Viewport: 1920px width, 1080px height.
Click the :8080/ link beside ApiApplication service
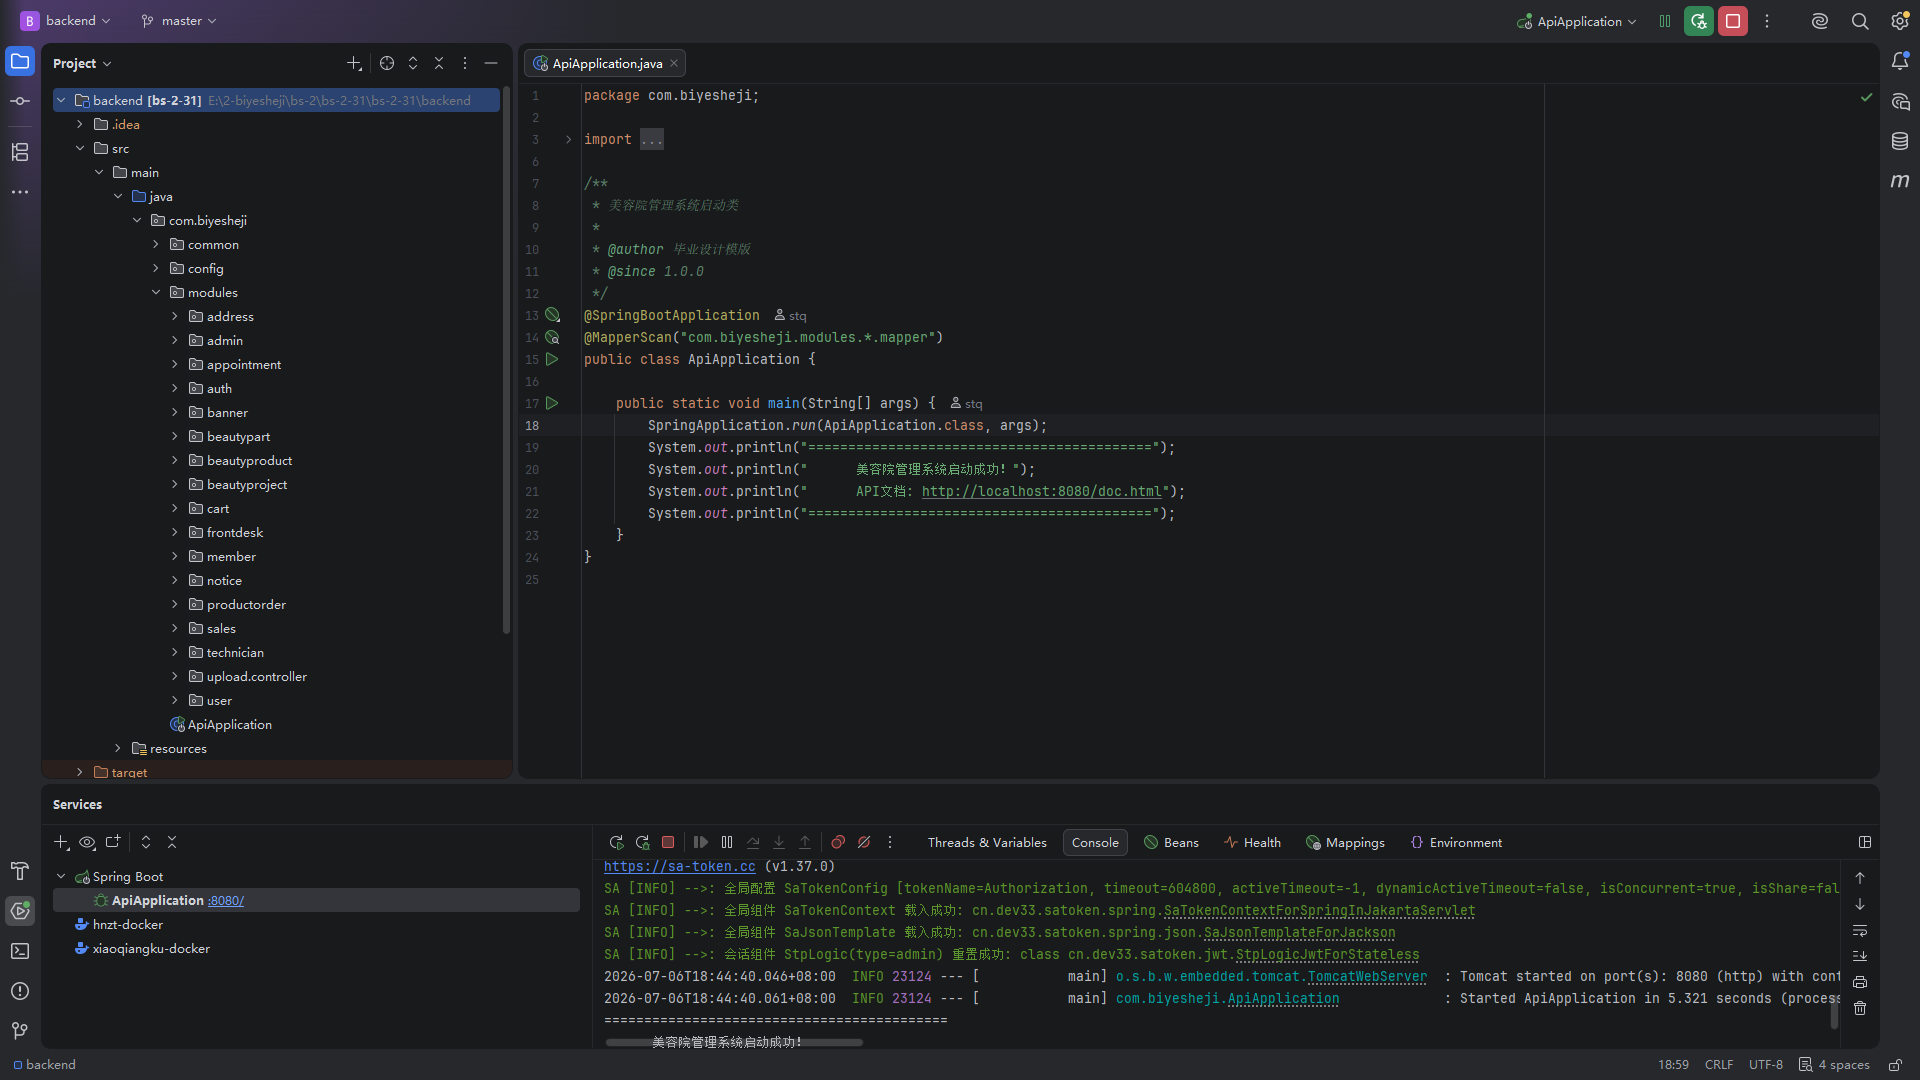click(x=226, y=901)
